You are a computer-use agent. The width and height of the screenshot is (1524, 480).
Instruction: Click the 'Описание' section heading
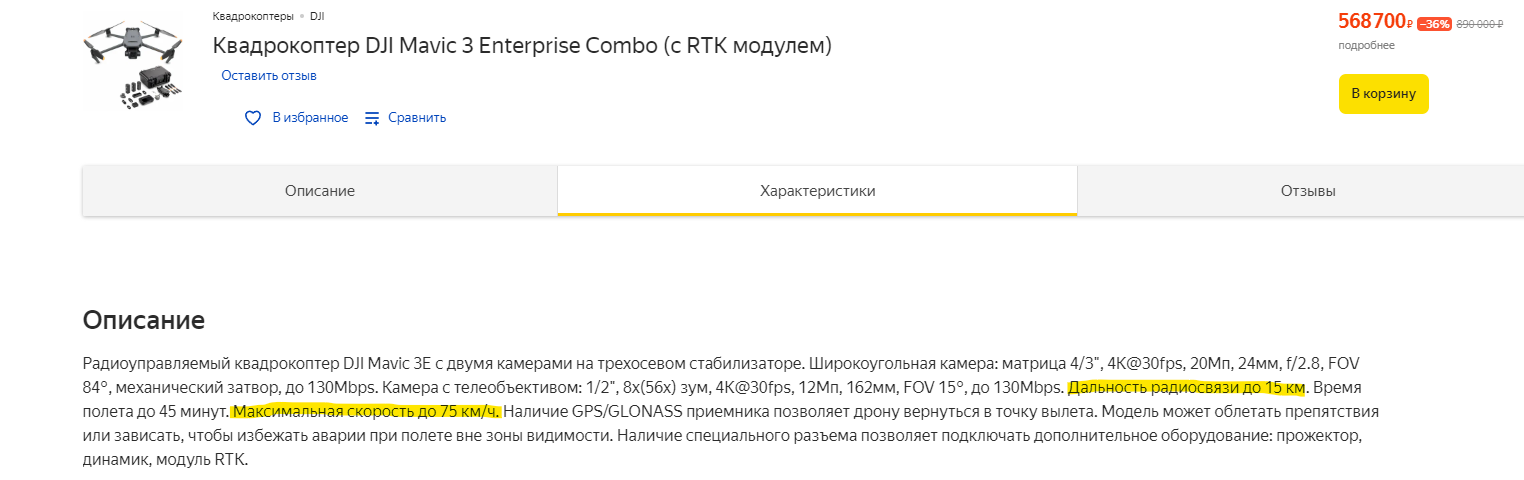coord(144,321)
